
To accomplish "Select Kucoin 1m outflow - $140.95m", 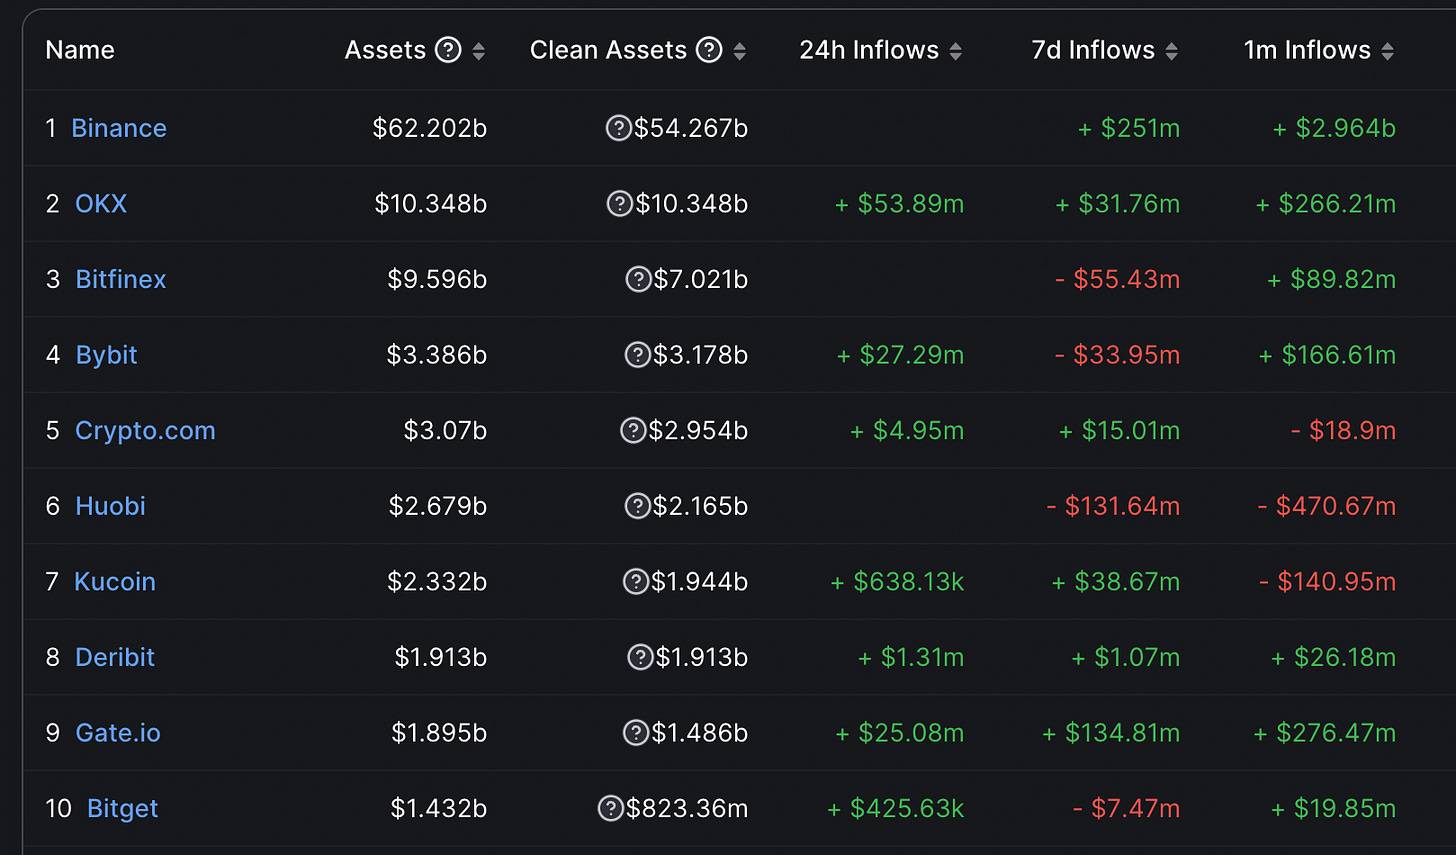I will point(1328,582).
